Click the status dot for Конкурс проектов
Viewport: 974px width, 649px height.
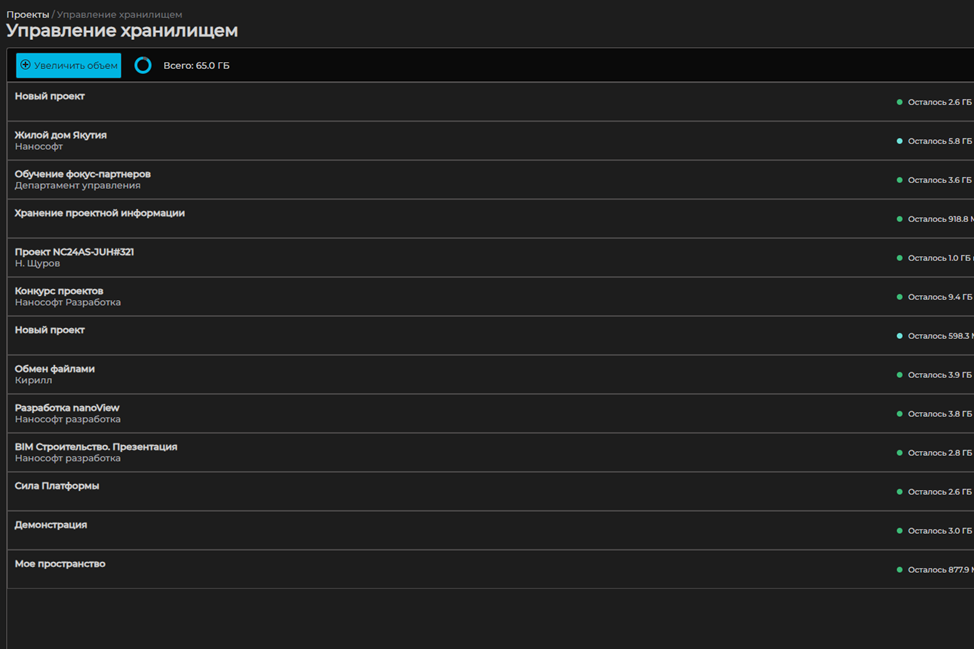click(900, 297)
